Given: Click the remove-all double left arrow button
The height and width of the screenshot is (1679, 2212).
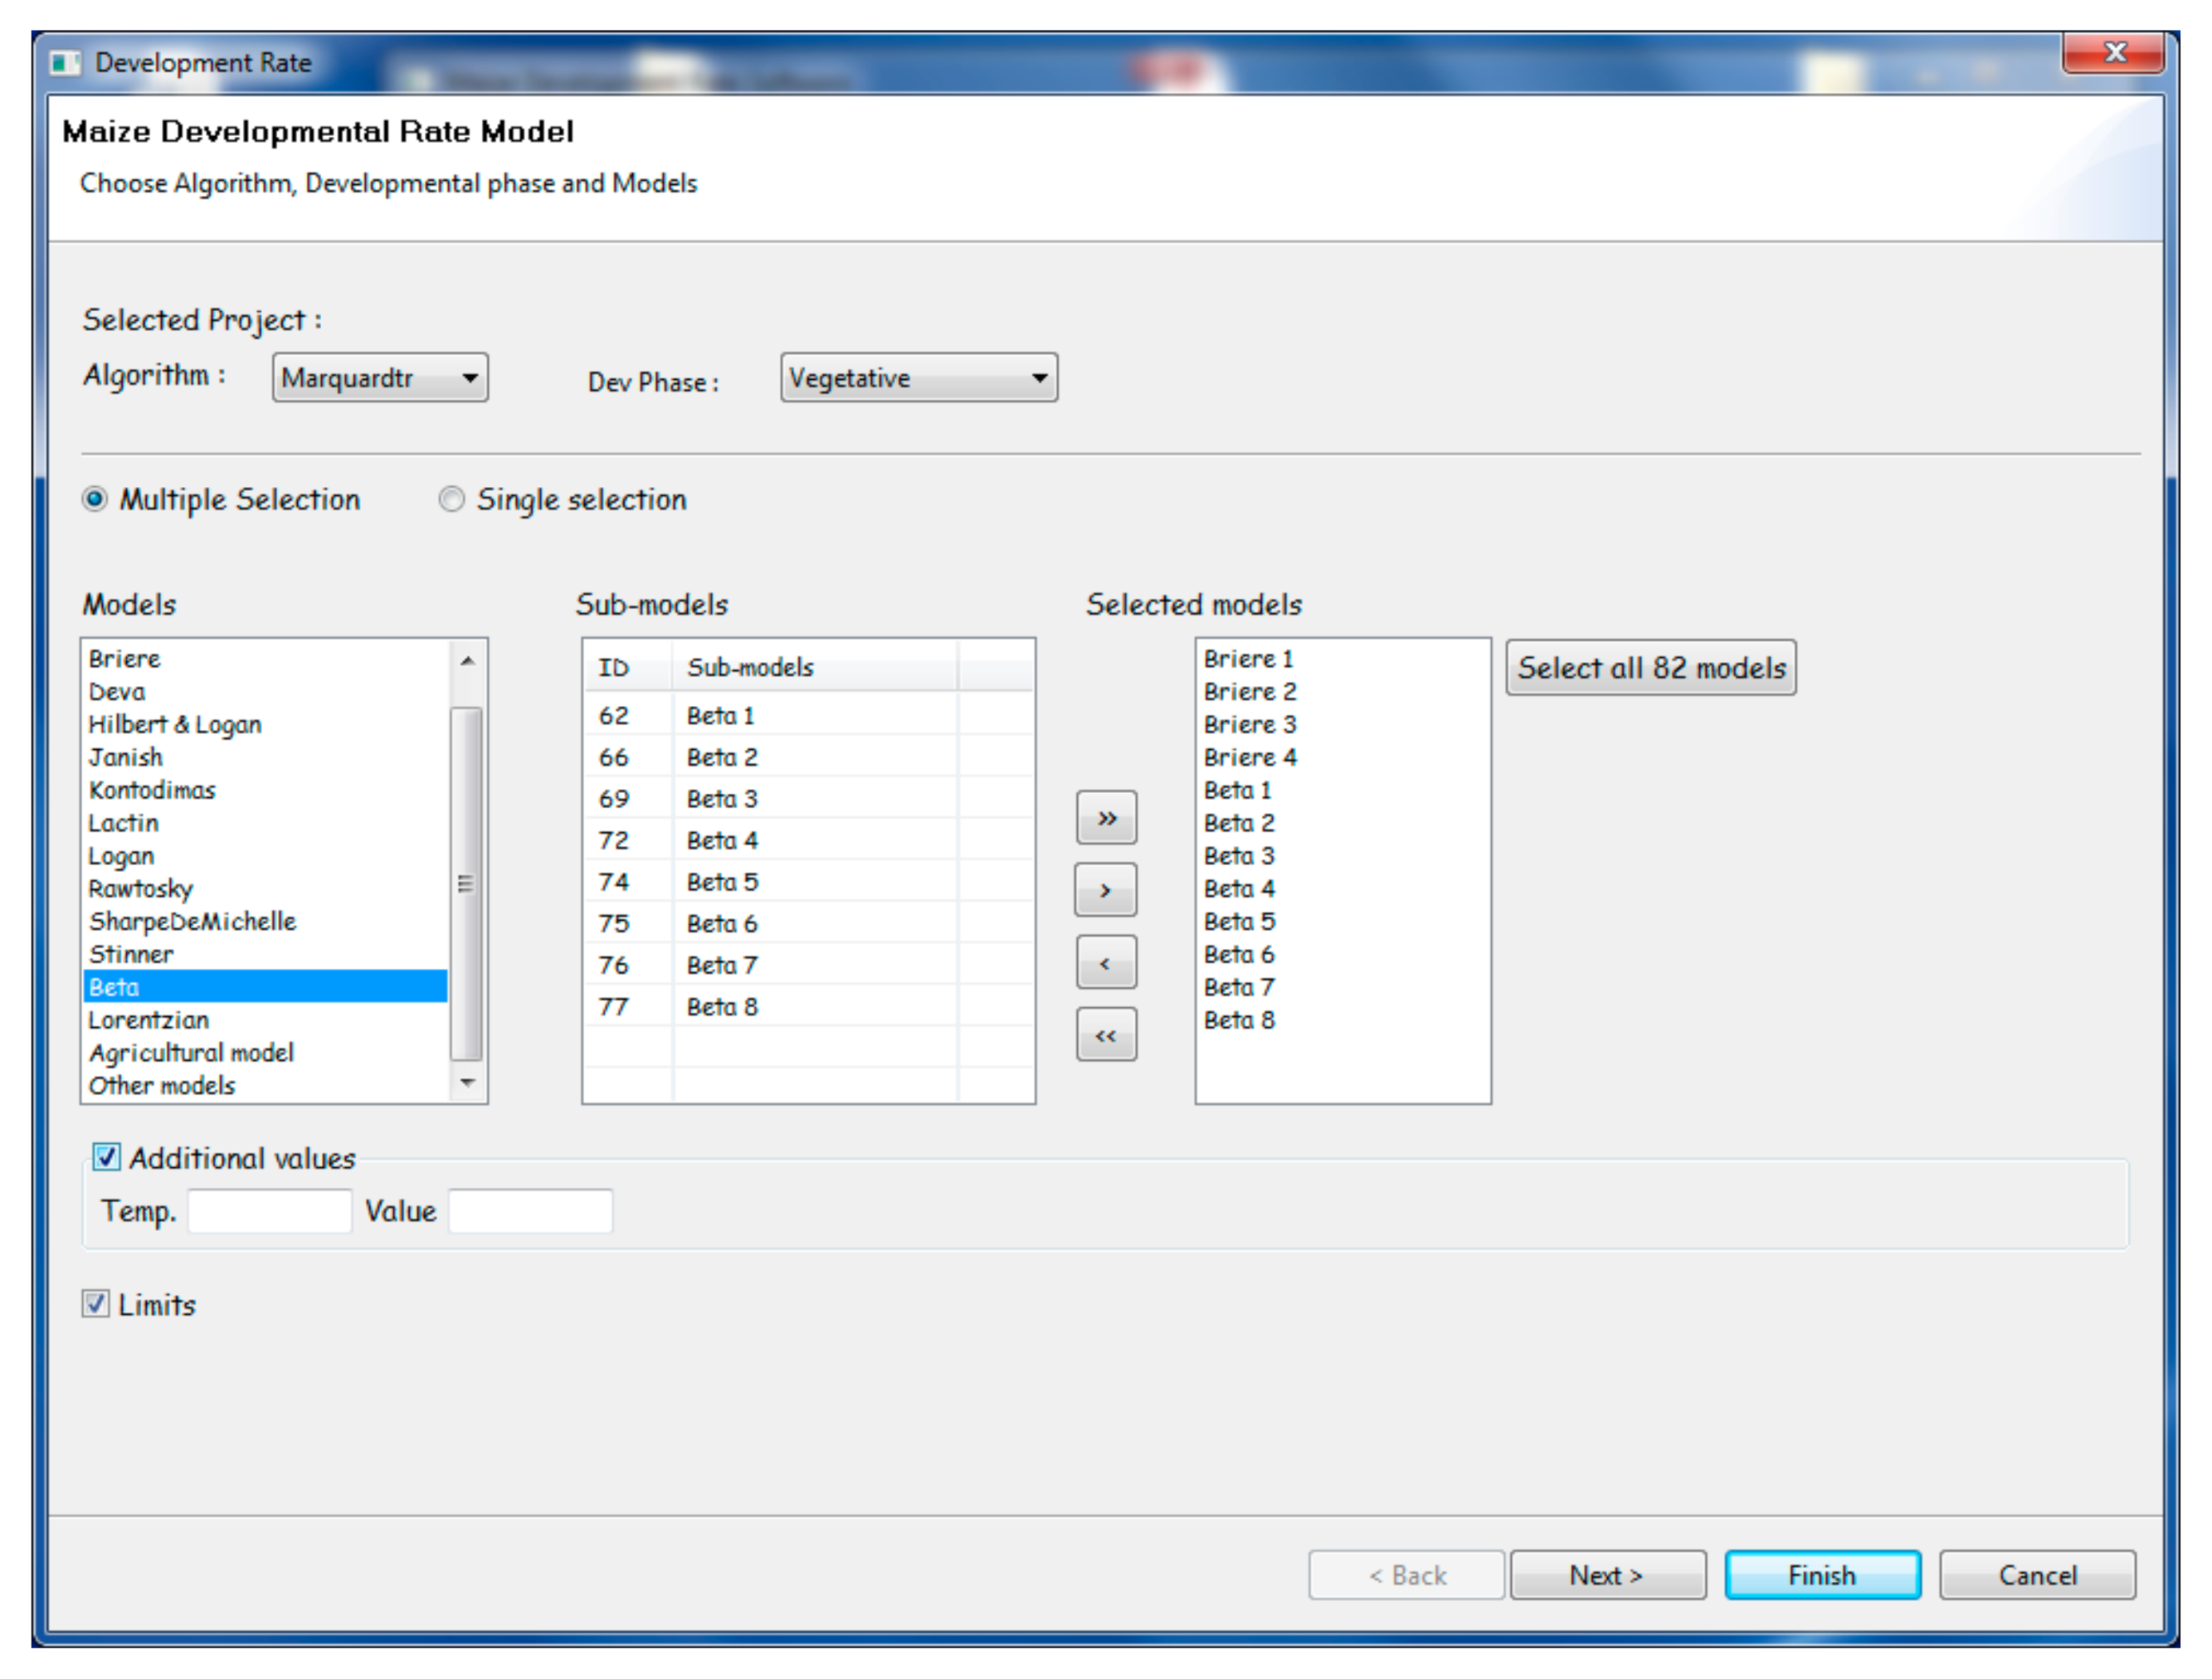Looking at the screenshot, I should click(1106, 1035).
